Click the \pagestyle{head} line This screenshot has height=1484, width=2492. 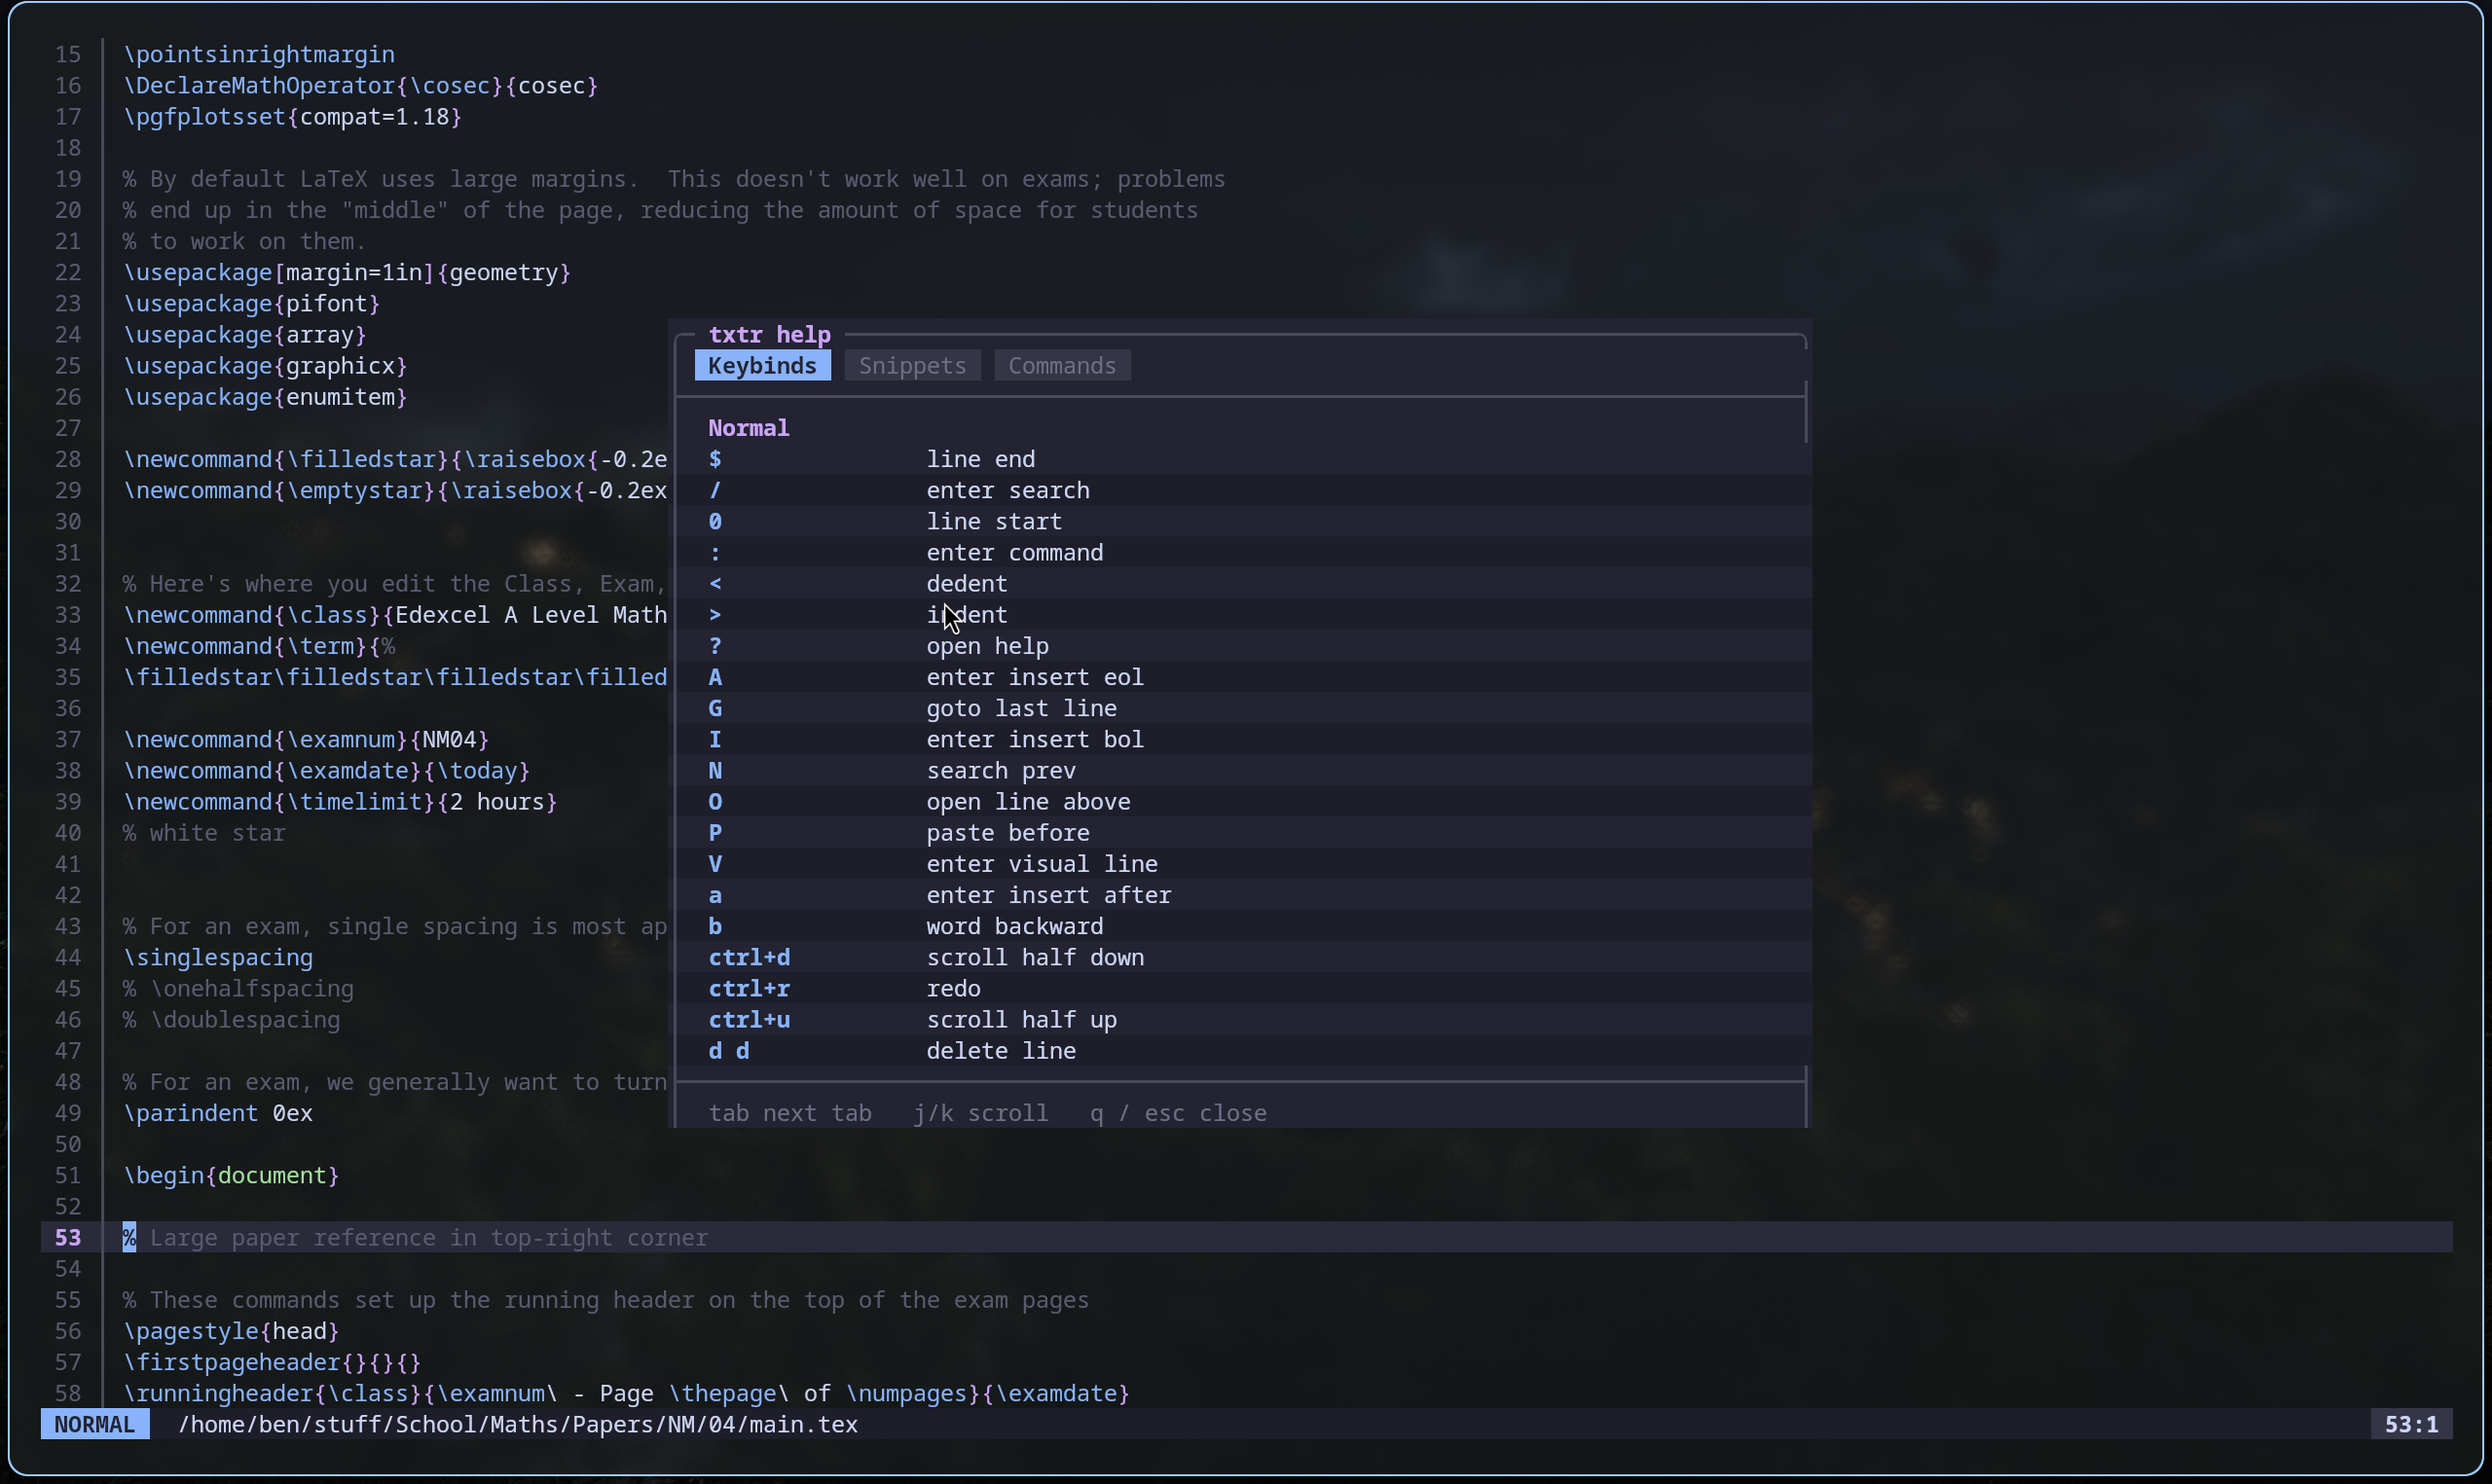(231, 1331)
